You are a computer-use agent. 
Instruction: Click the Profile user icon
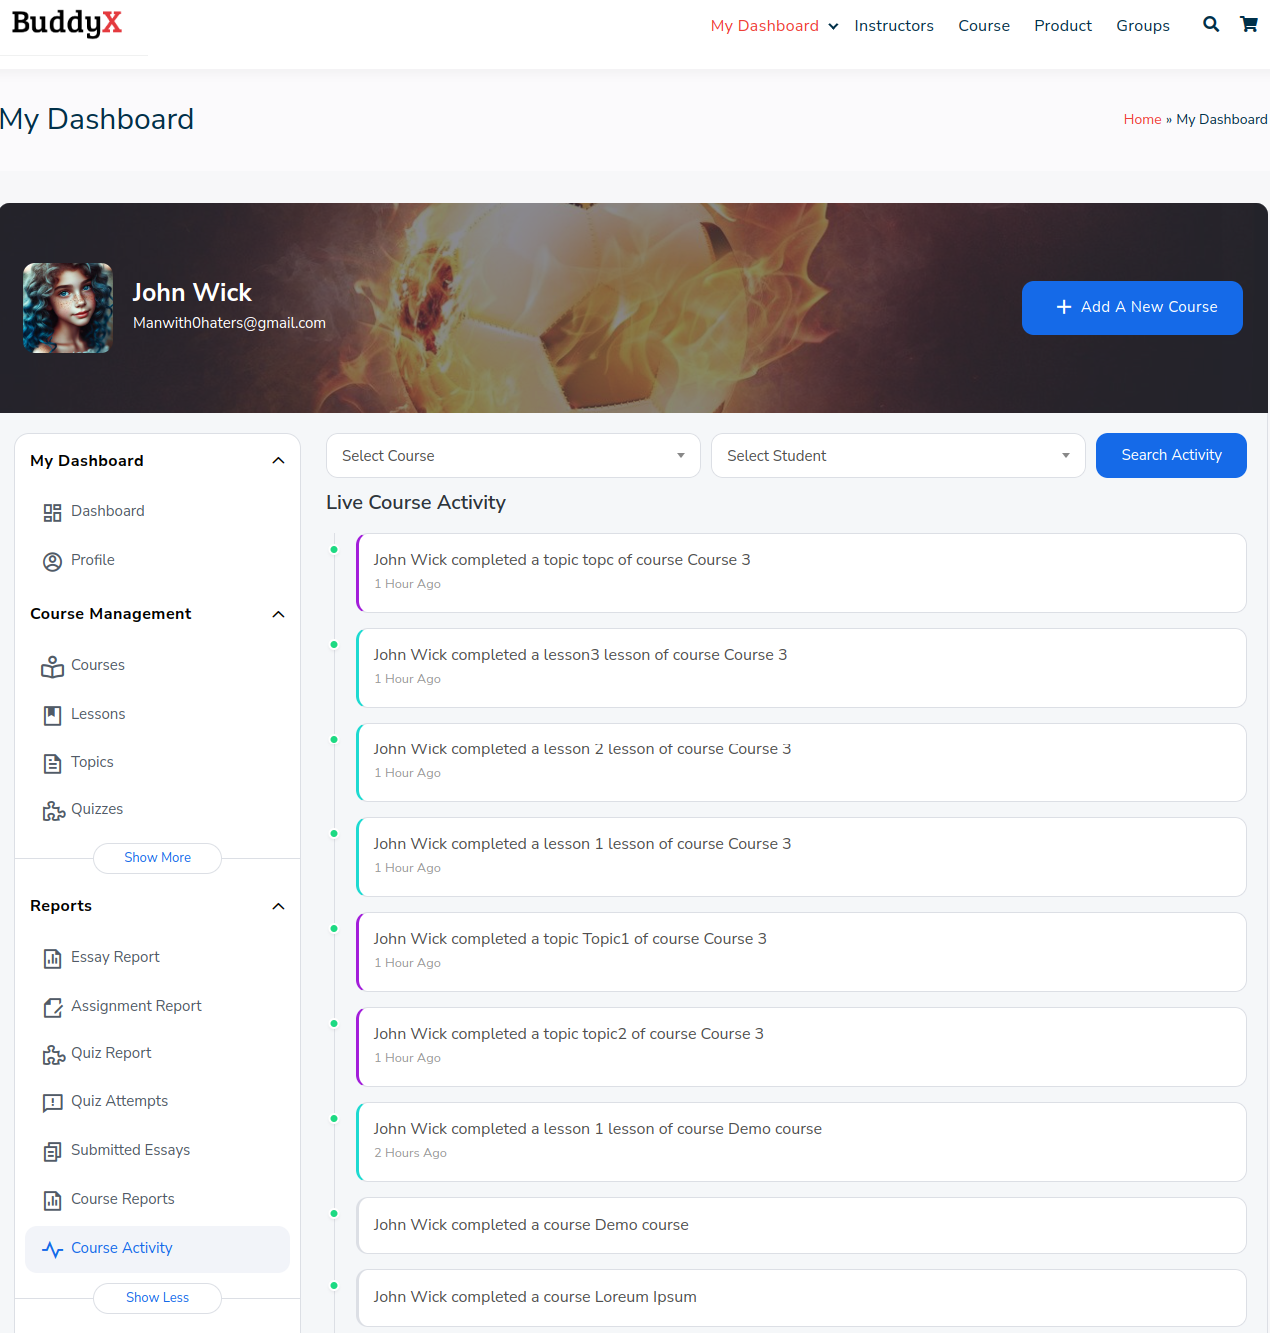[x=52, y=561]
